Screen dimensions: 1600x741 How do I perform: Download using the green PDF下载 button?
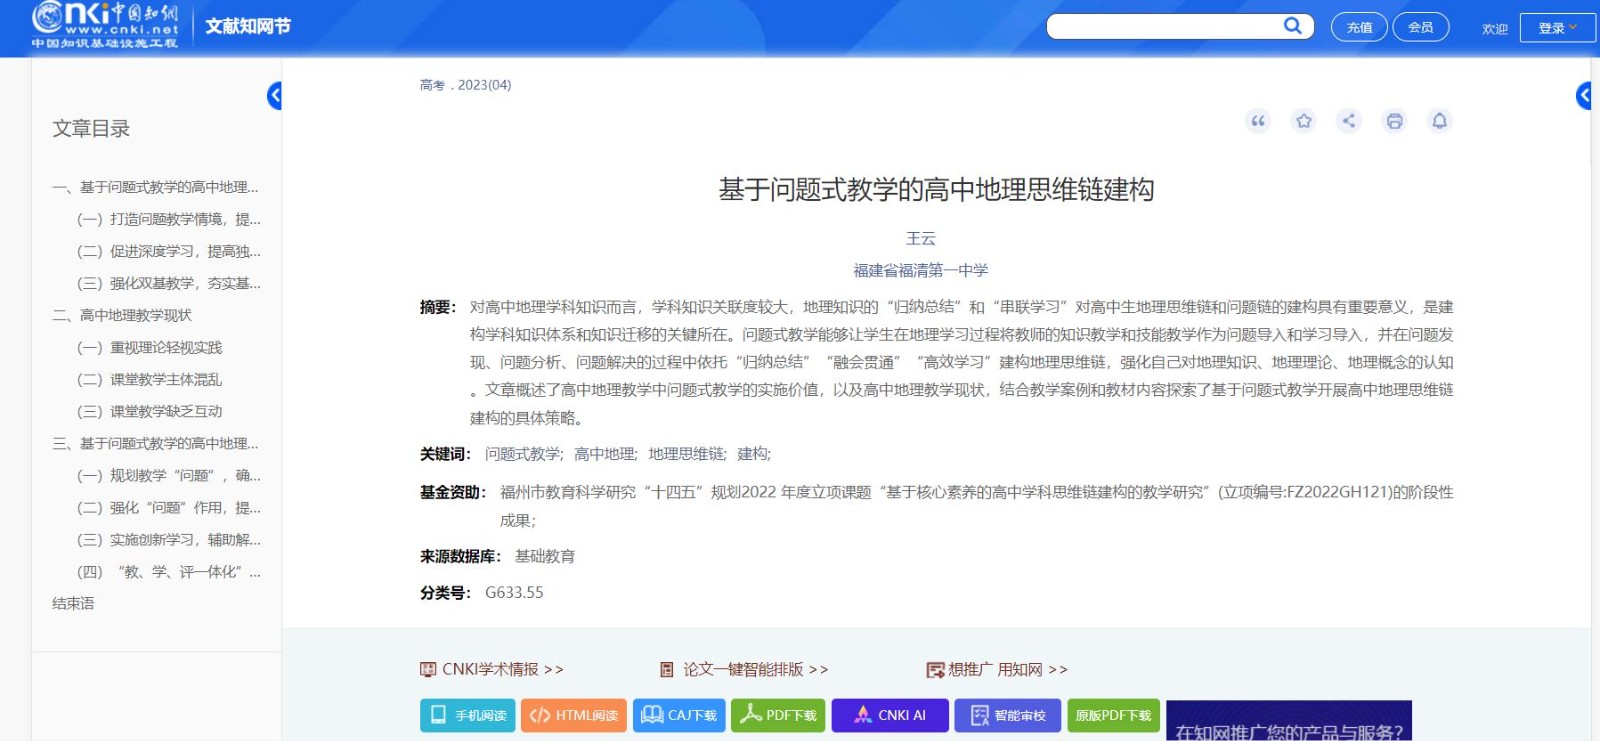(x=778, y=715)
